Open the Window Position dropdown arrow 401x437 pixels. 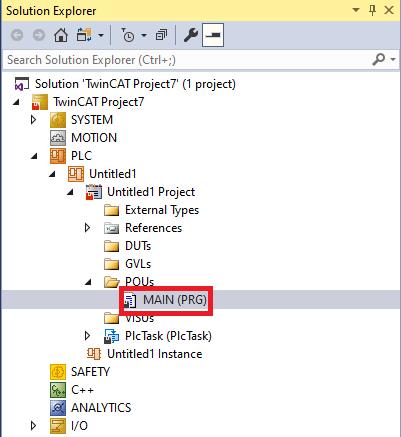pyautogui.click(x=356, y=10)
